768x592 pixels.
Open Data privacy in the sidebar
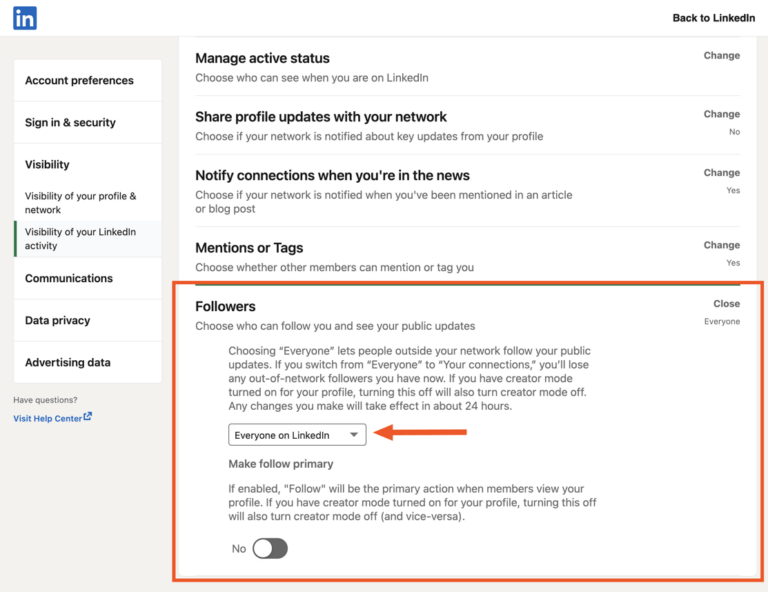57,321
